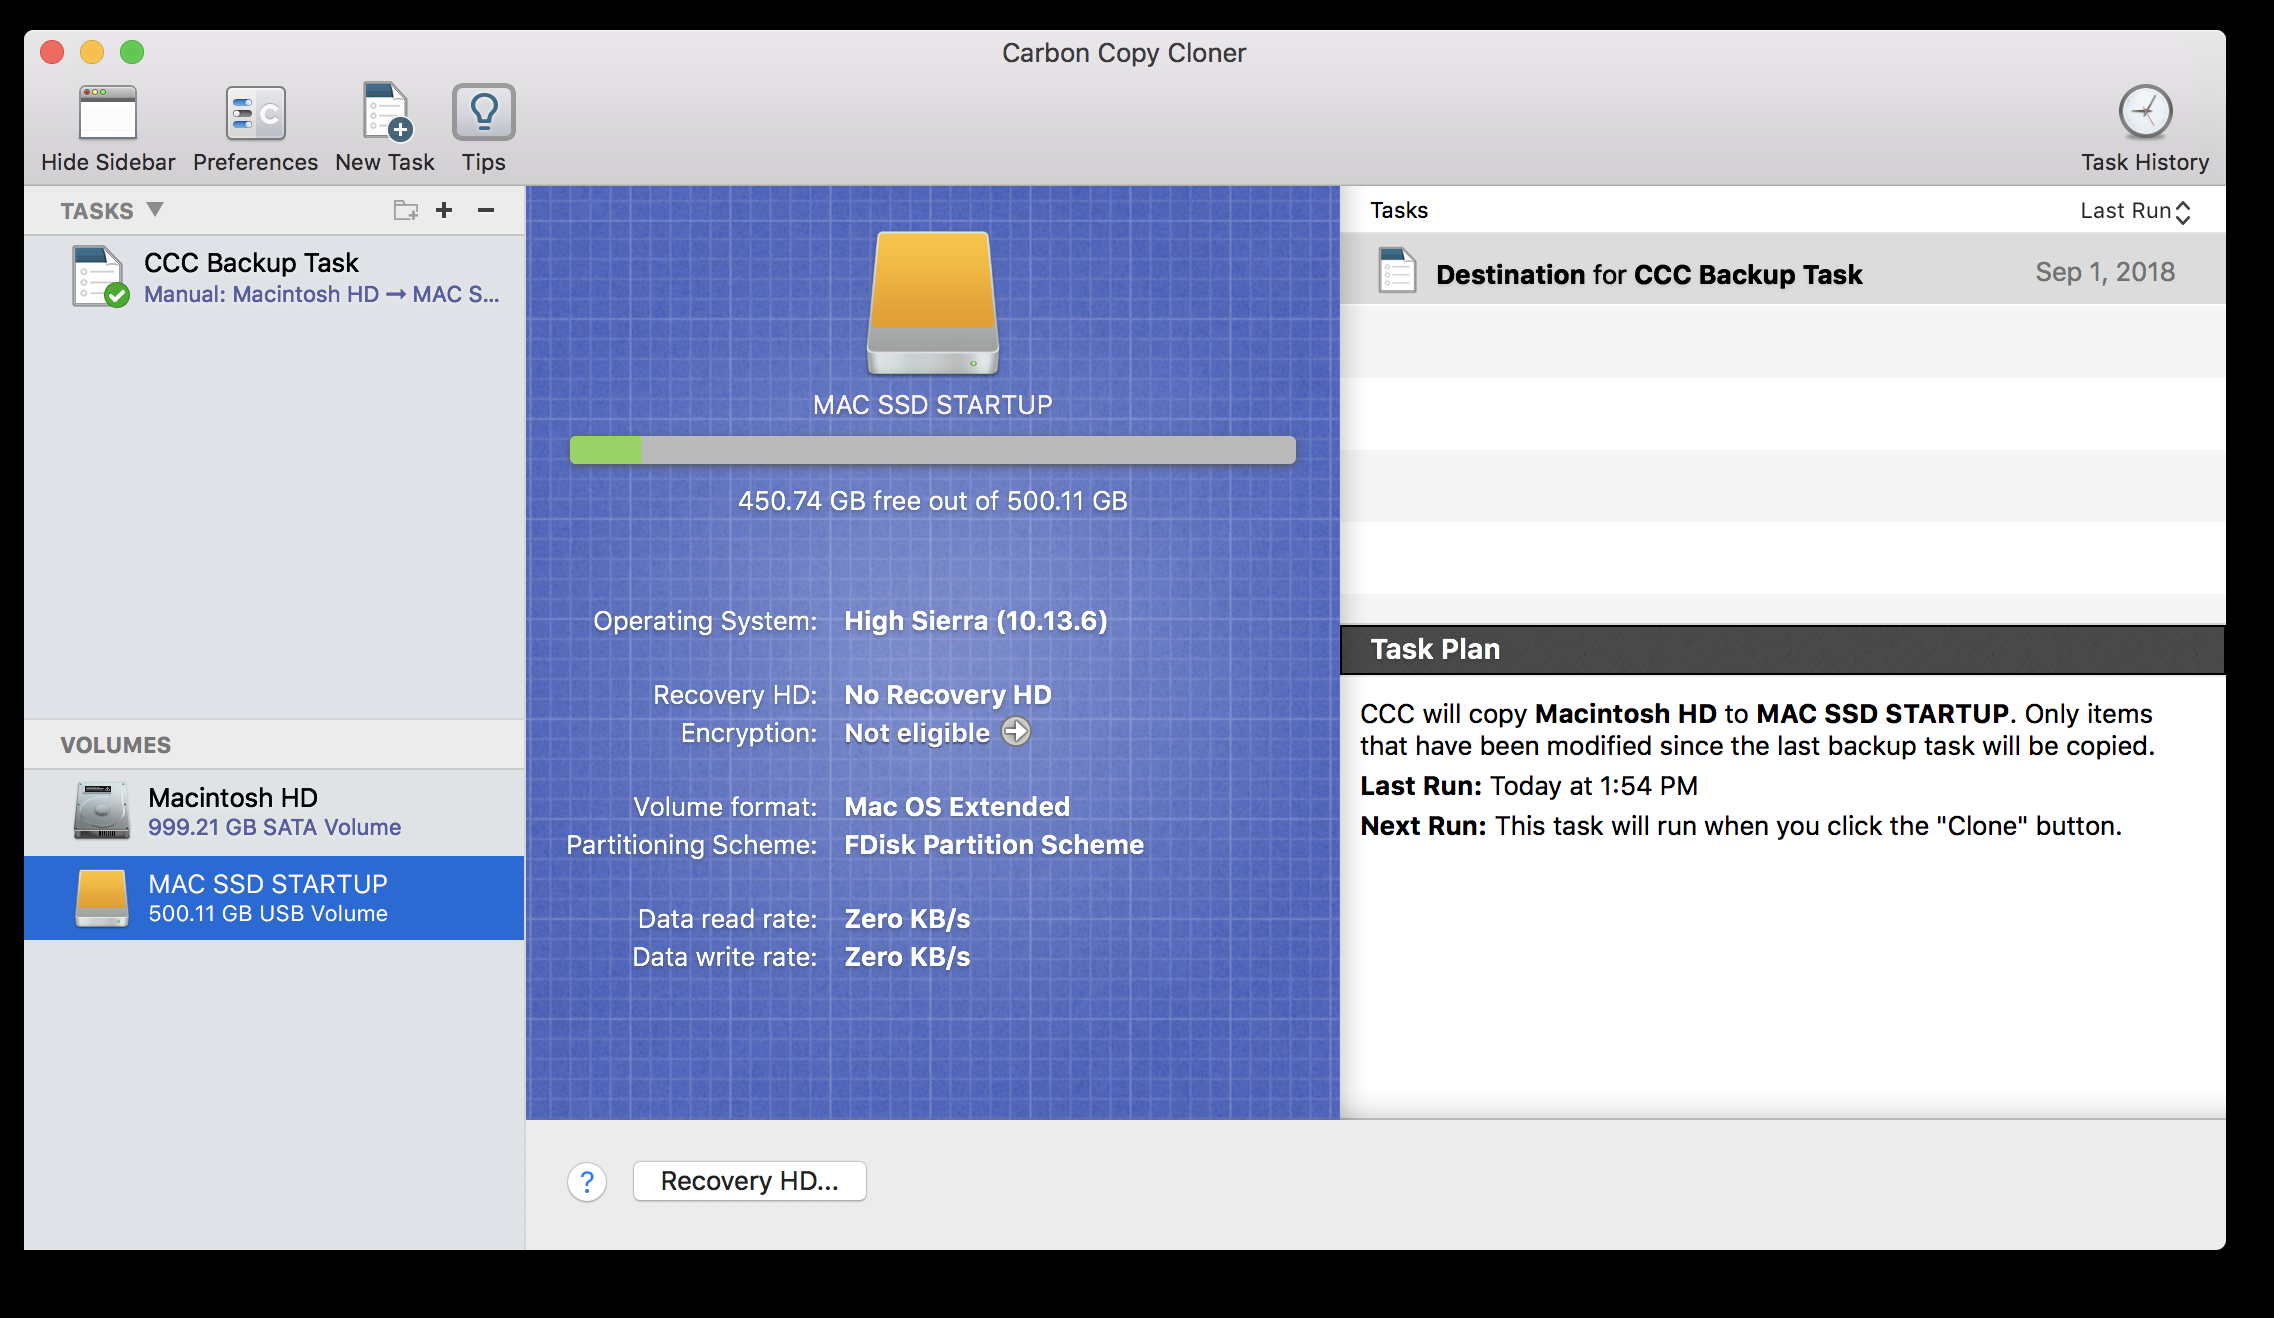Click the Next Run description text

click(1808, 826)
